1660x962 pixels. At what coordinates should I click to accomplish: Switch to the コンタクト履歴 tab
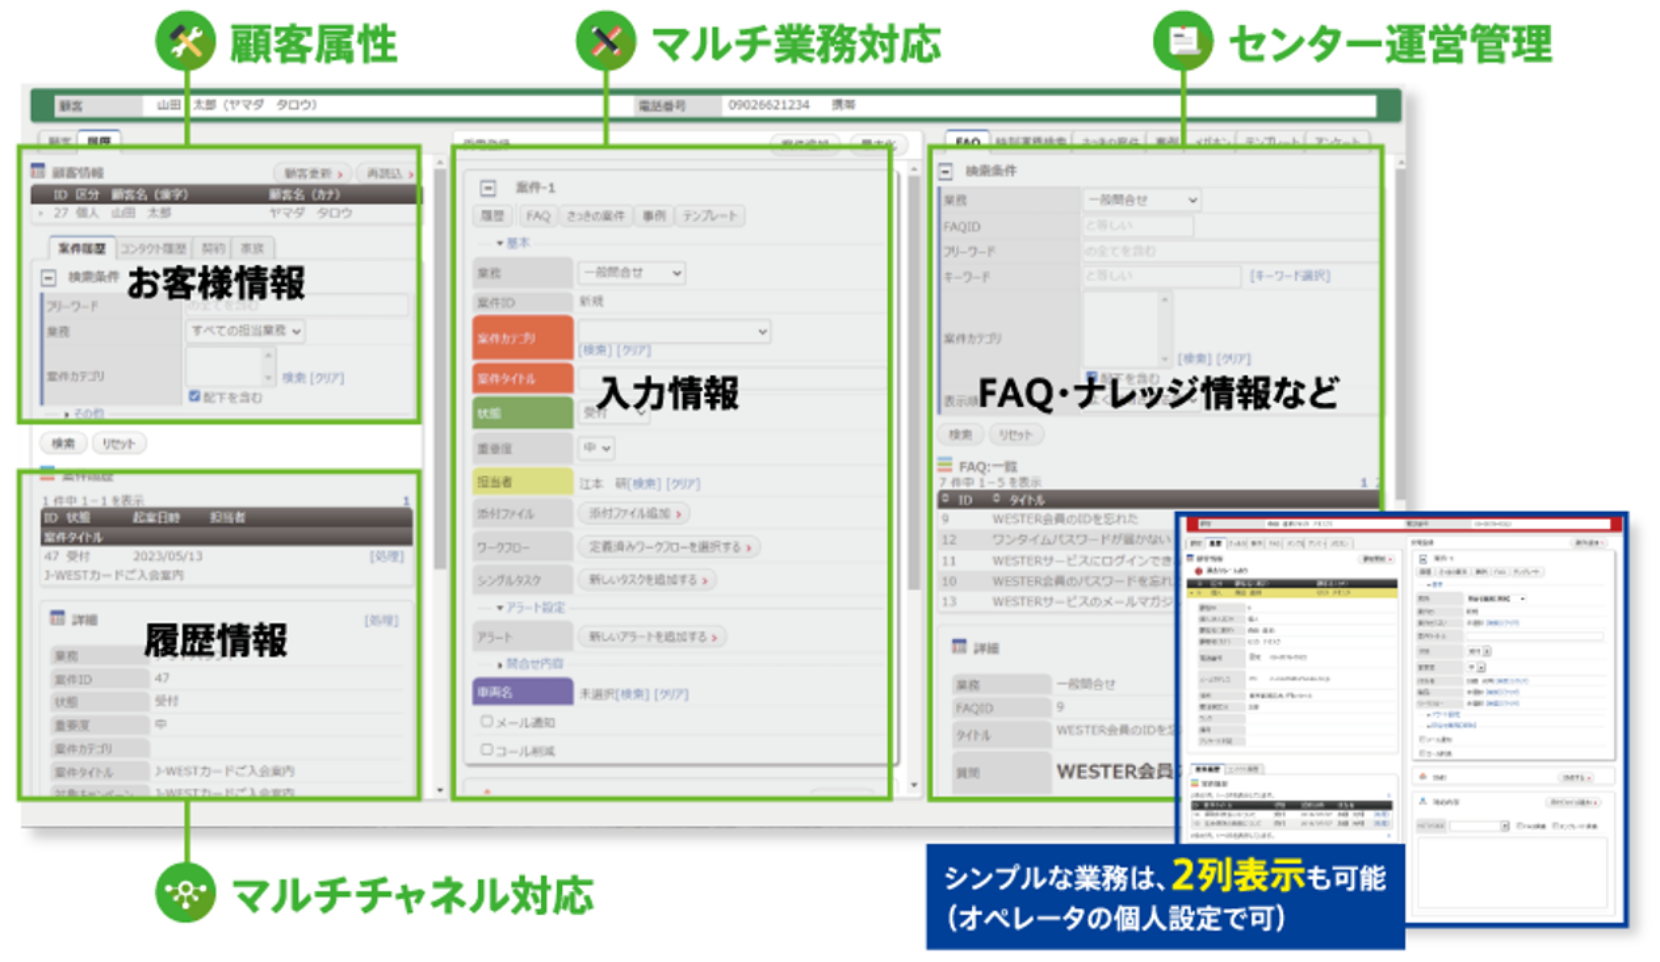pyautogui.click(x=156, y=246)
